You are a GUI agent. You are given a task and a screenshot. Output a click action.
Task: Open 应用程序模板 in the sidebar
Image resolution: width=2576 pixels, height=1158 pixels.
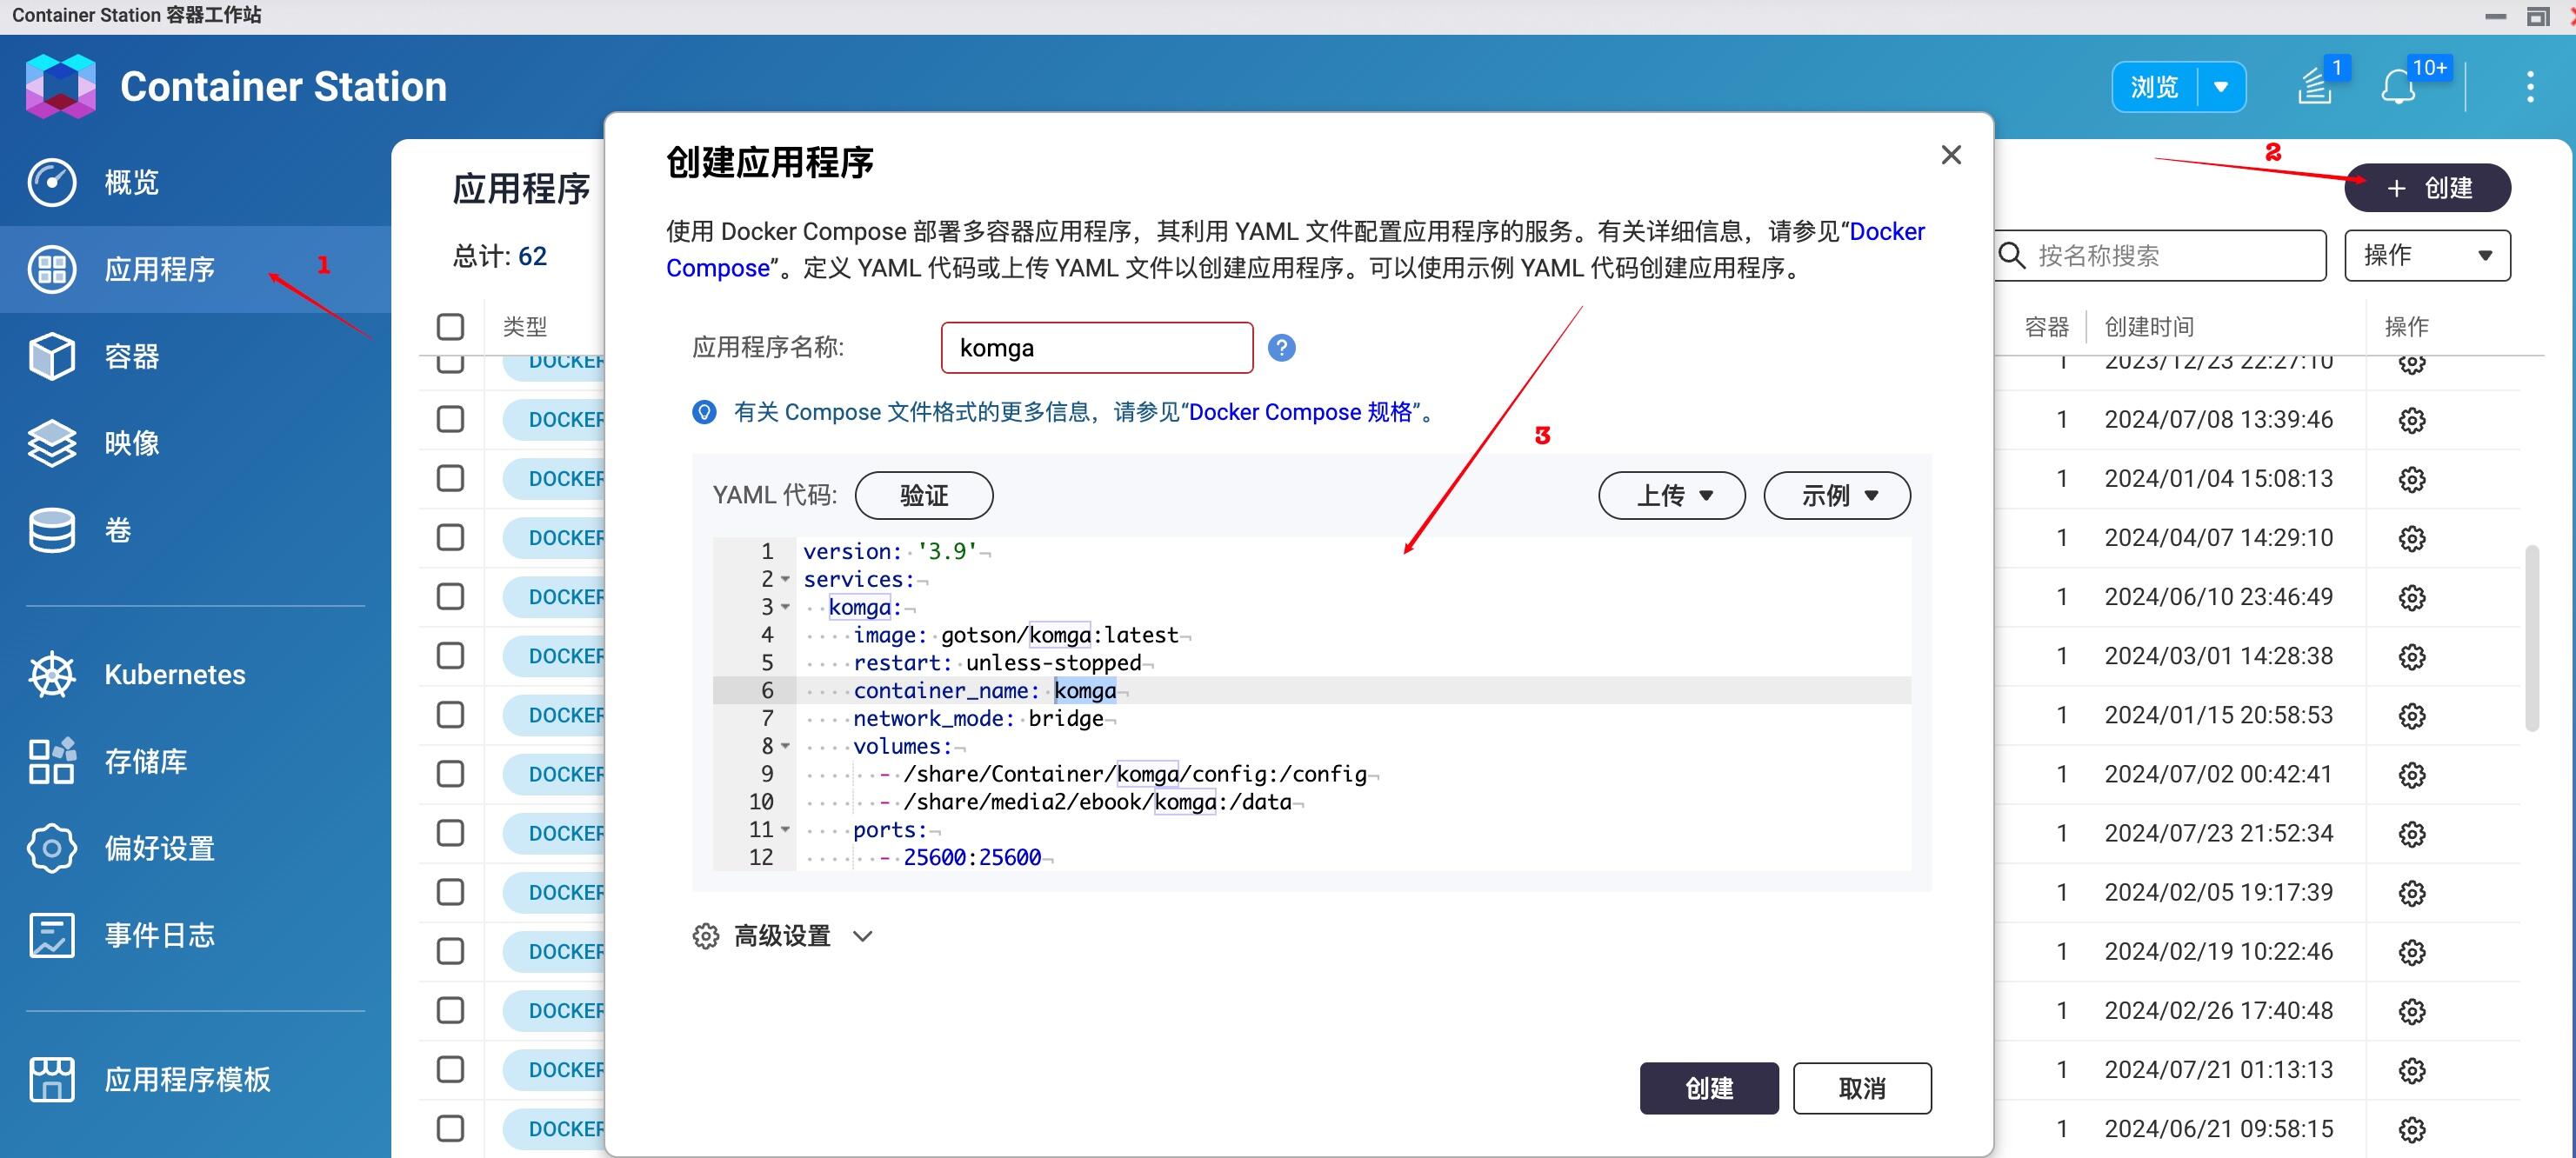(x=187, y=1080)
